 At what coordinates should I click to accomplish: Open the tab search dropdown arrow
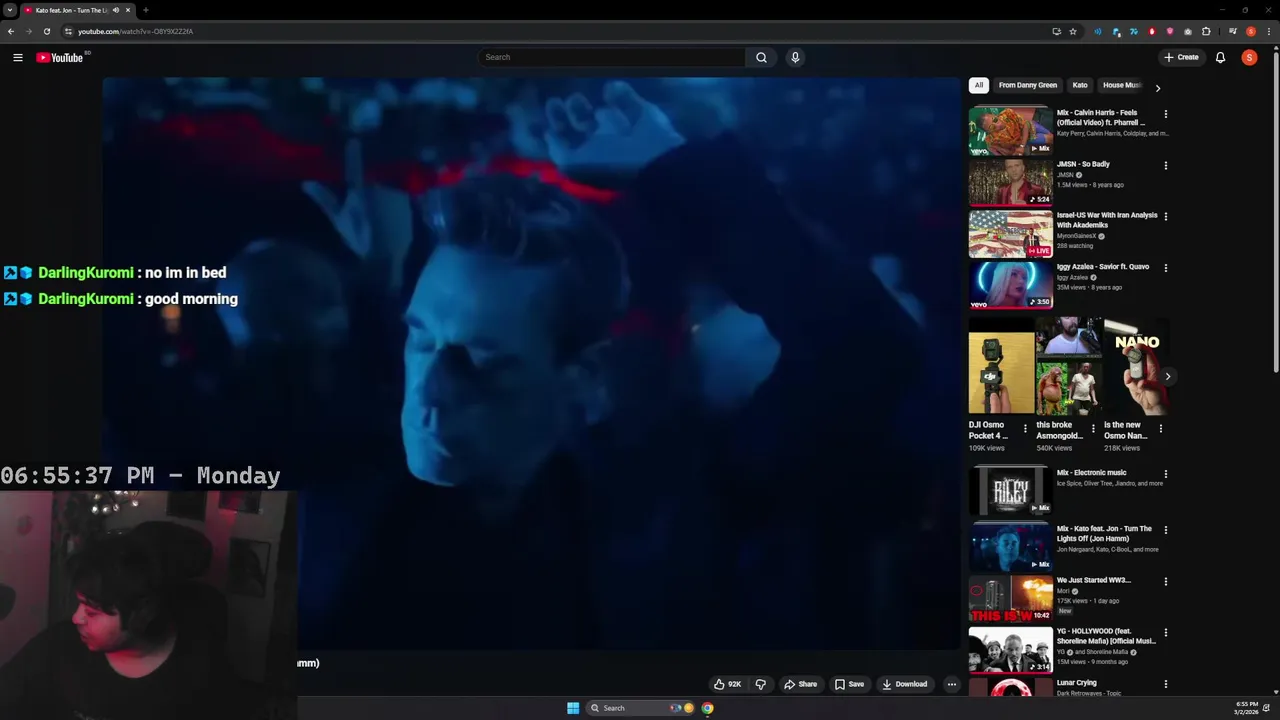(10, 10)
